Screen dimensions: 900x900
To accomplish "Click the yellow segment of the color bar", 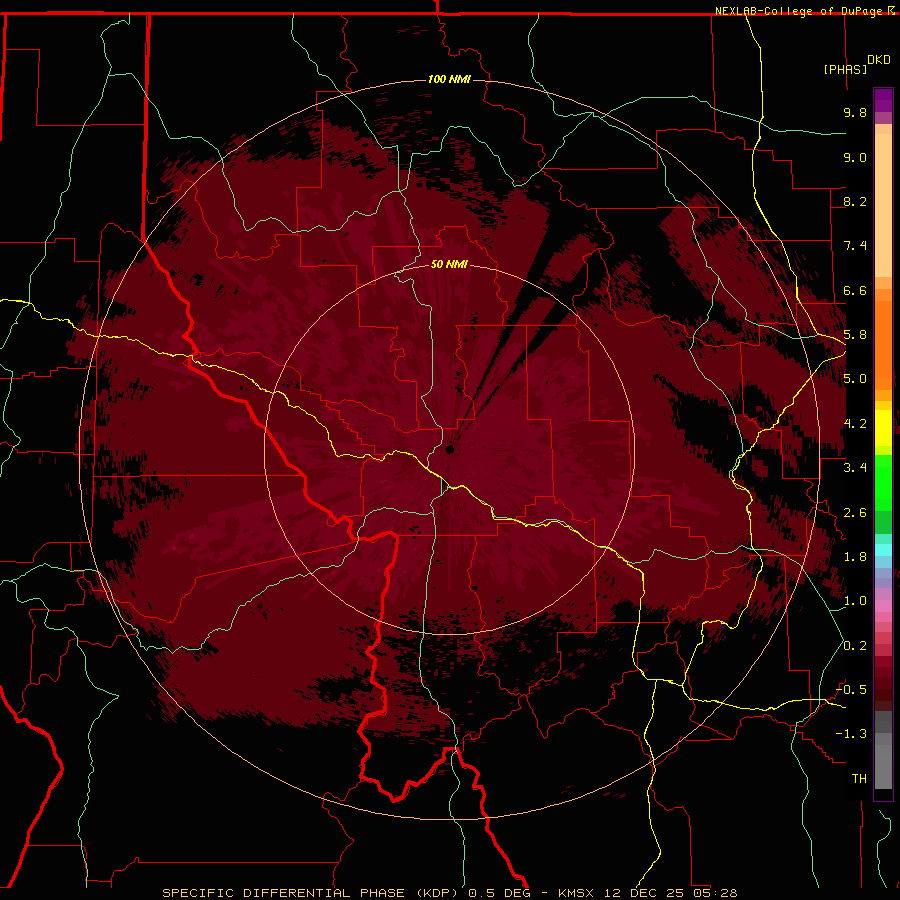I will click(x=883, y=428).
